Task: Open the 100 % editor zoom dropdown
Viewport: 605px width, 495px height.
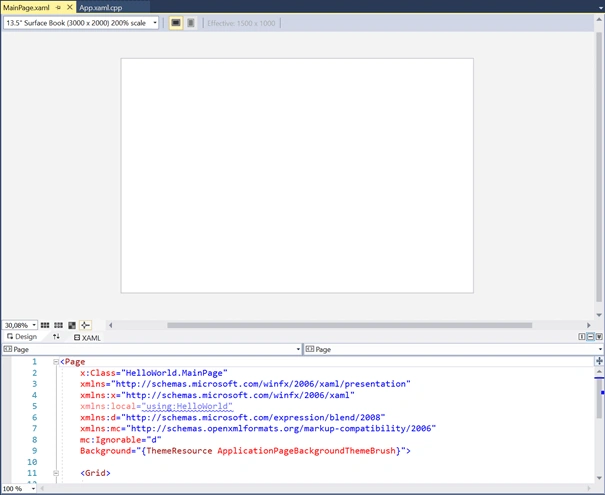Action: pos(19,488)
